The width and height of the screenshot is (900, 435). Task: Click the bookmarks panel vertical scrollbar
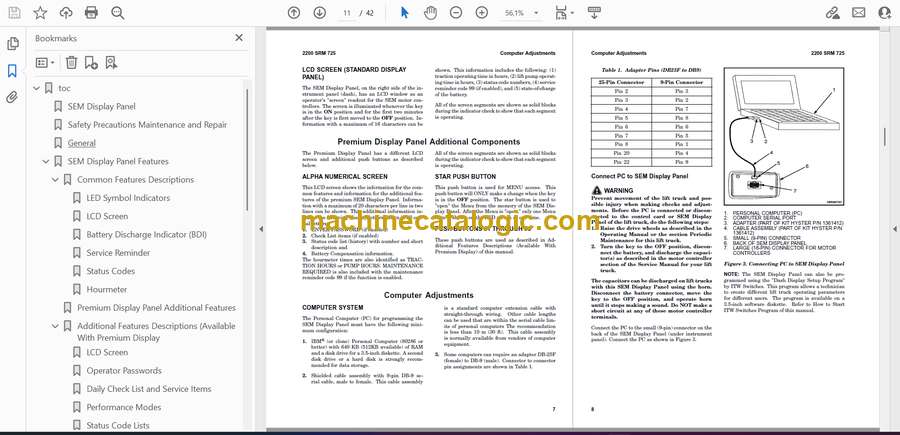pyautogui.click(x=247, y=149)
